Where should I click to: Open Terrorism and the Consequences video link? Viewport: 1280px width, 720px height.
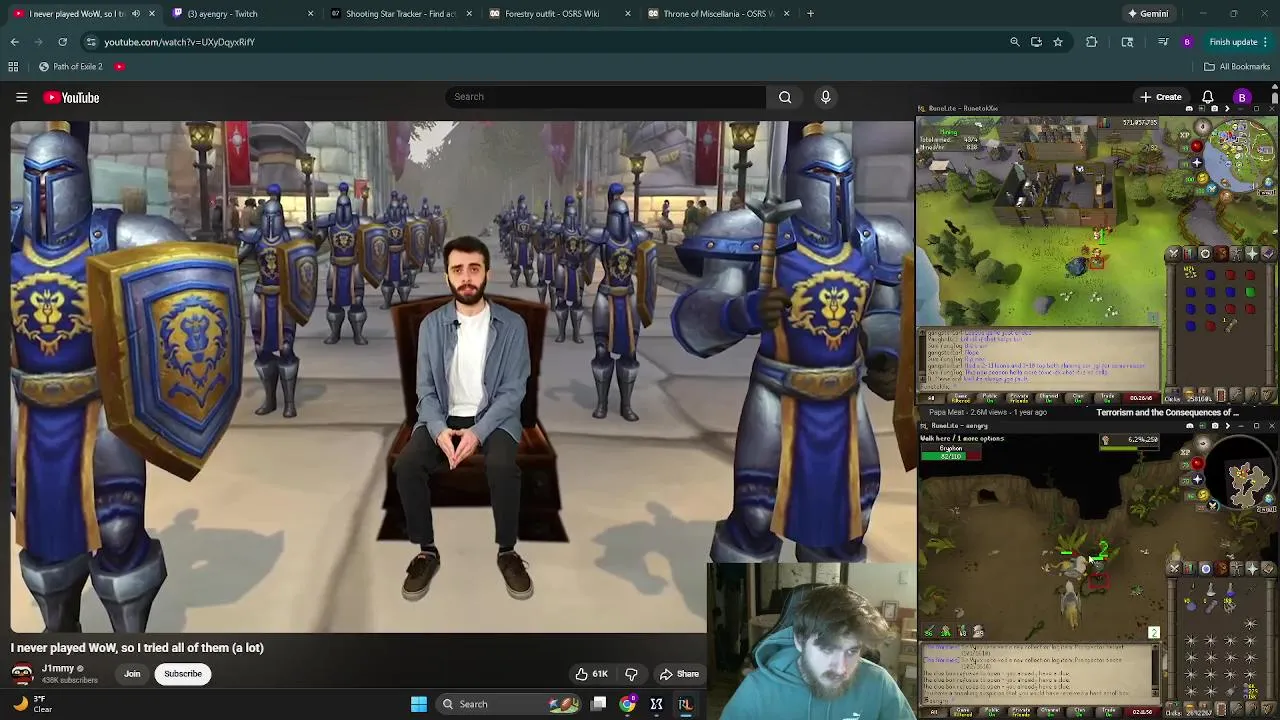coord(1167,412)
